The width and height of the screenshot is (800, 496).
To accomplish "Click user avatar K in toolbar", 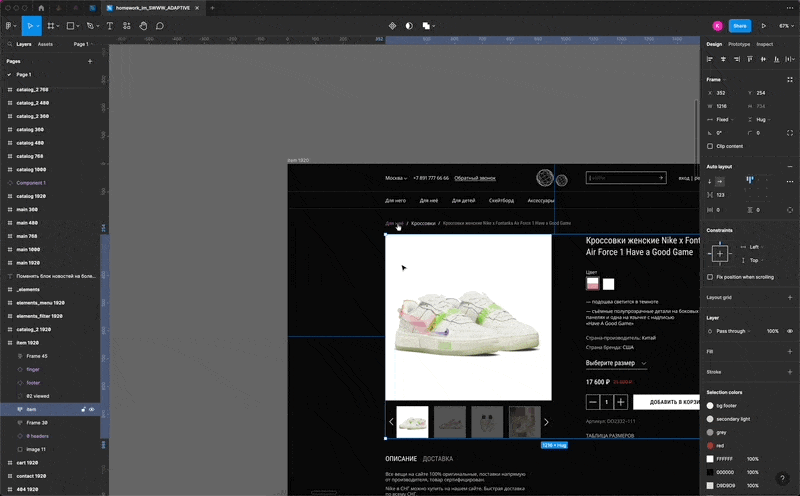I will (717, 26).
